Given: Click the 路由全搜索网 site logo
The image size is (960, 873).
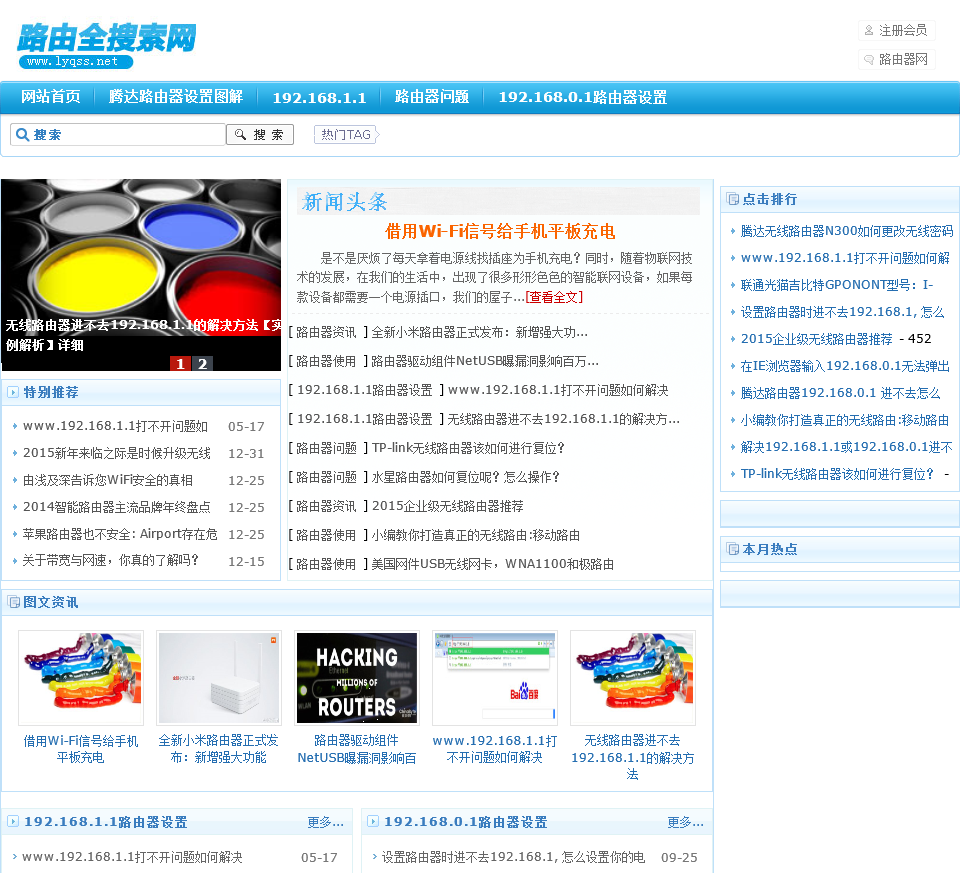Looking at the screenshot, I should [x=107, y=46].
